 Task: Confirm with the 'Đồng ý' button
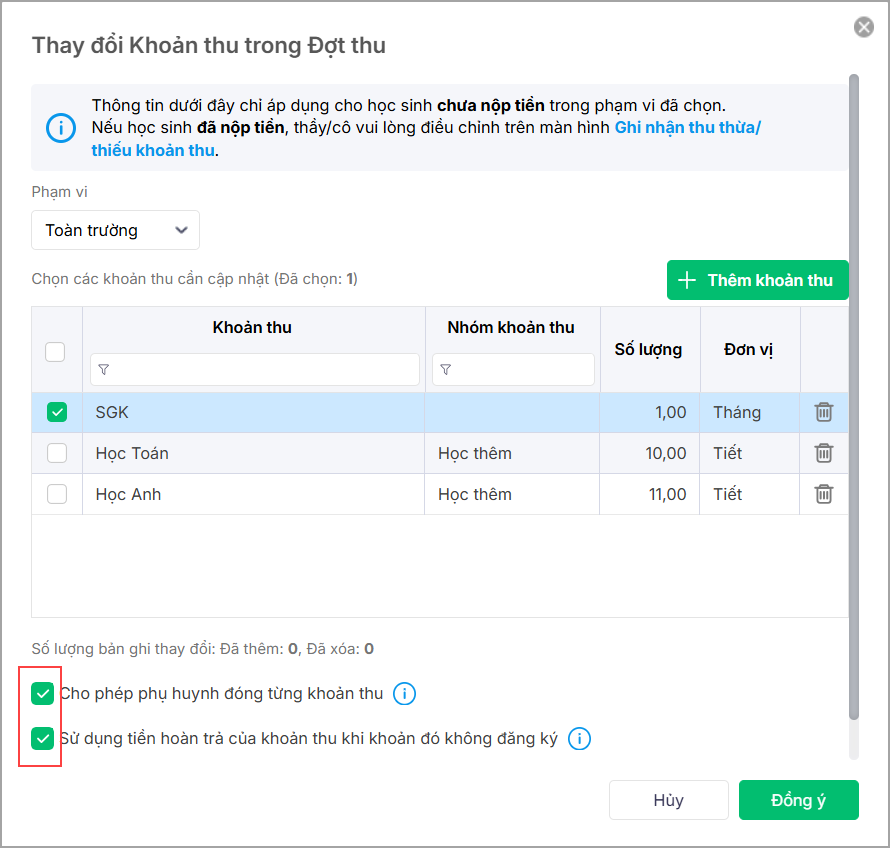coord(798,800)
